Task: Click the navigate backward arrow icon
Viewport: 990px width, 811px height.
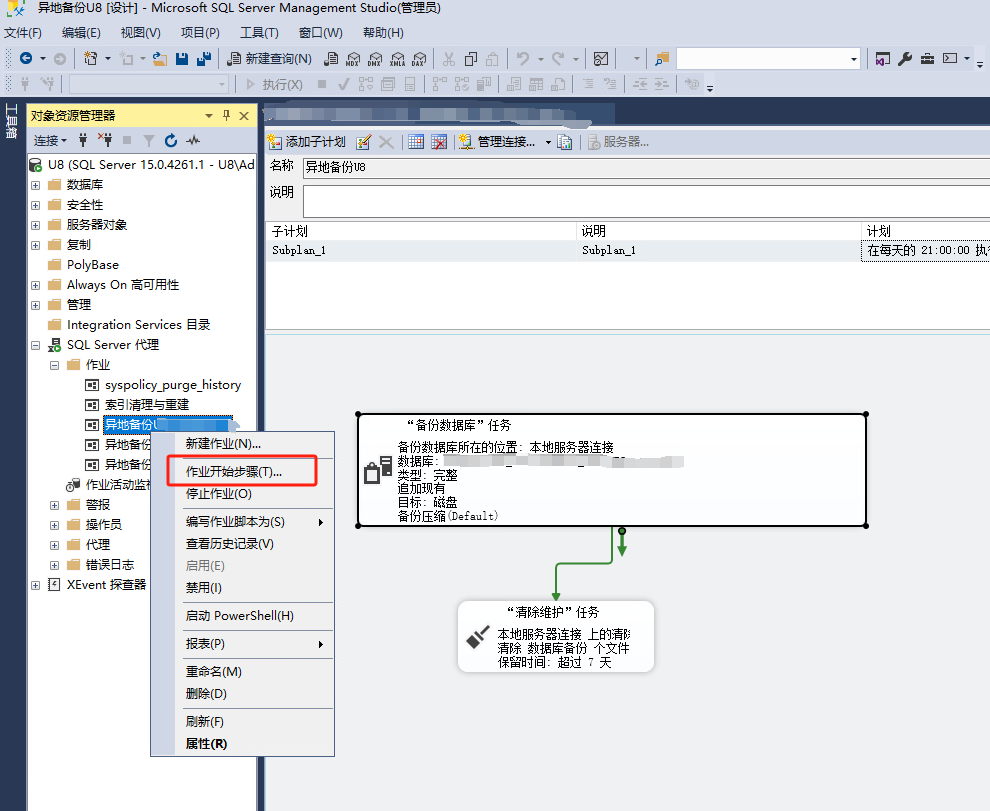Action: coord(26,59)
